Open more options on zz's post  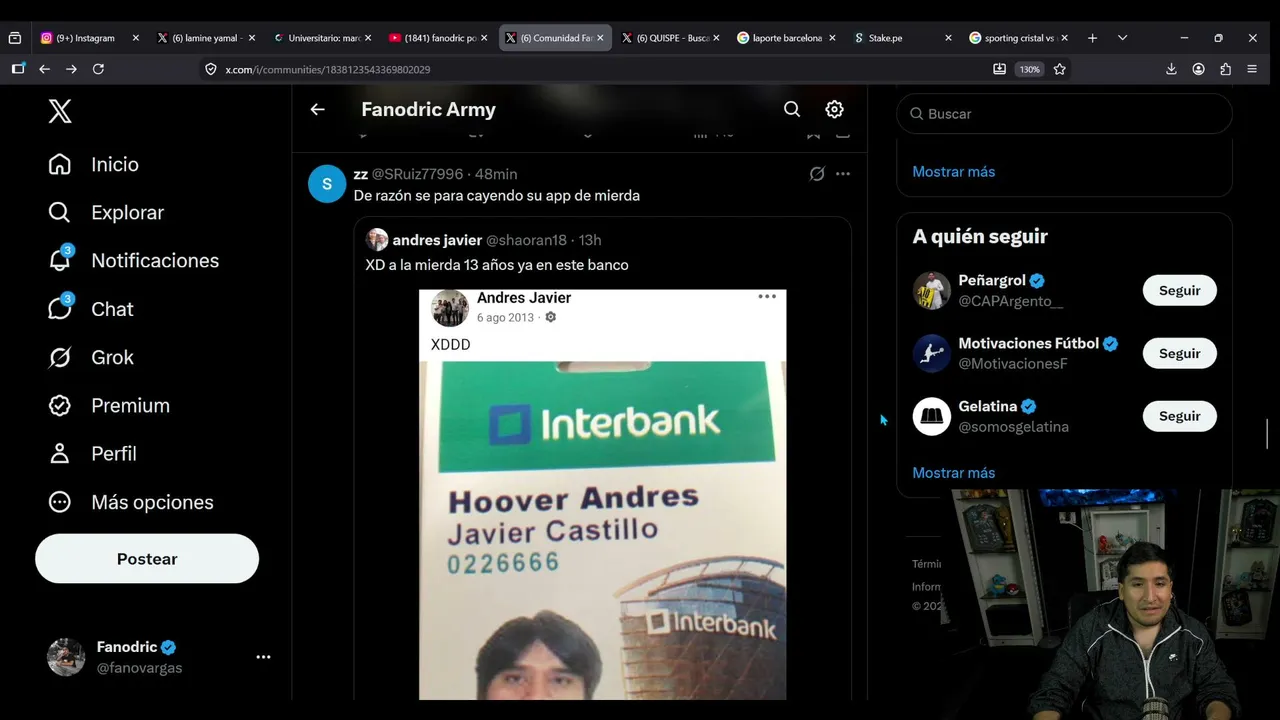coord(843,174)
